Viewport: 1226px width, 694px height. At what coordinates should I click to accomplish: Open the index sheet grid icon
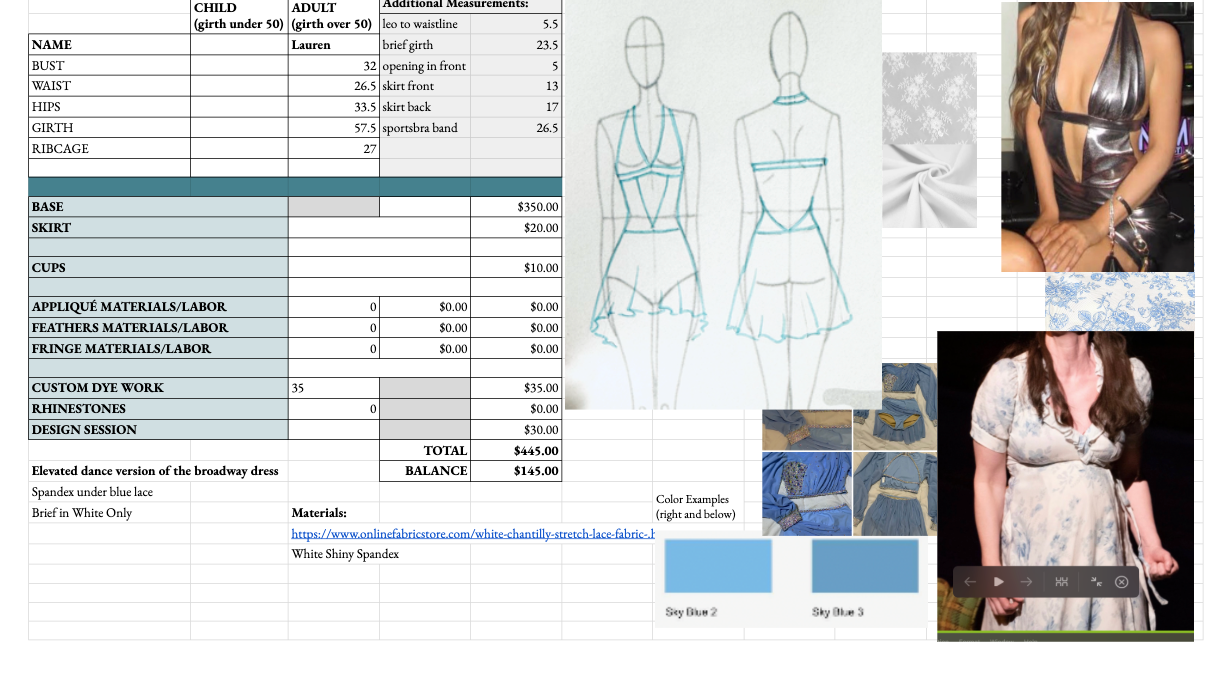tap(1062, 582)
